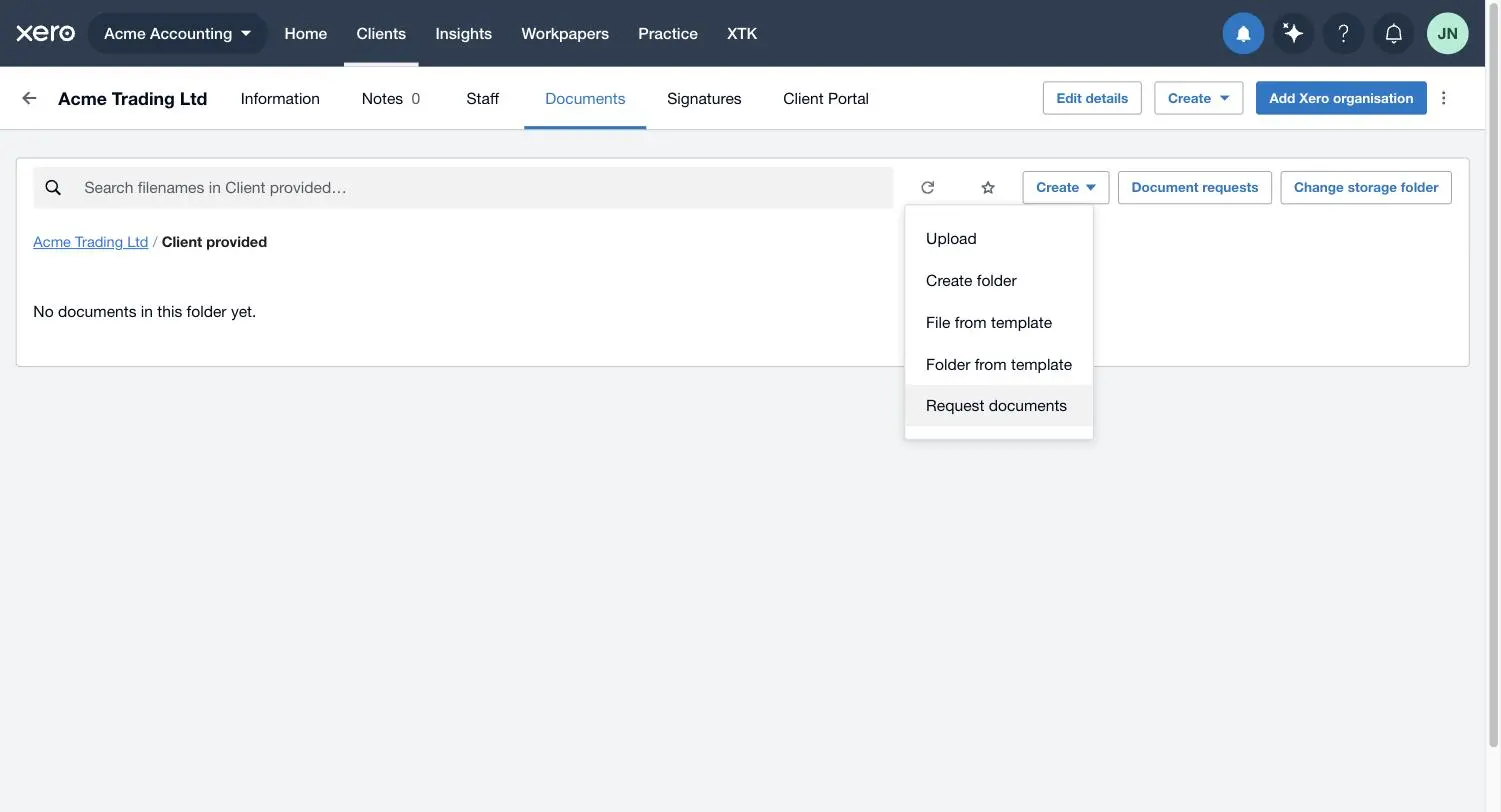Toggle the documents panel Create dropdown
Image resolution: width=1501 pixels, height=812 pixels.
click(1065, 187)
